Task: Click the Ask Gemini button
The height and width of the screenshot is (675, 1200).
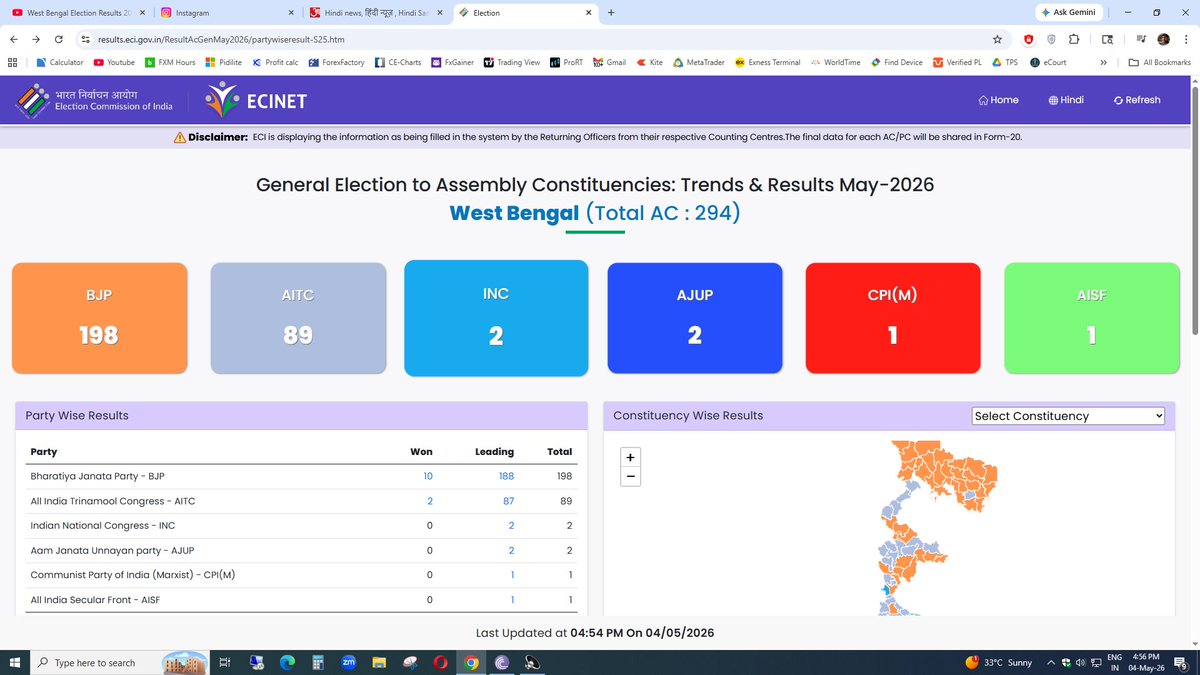Action: (1069, 12)
